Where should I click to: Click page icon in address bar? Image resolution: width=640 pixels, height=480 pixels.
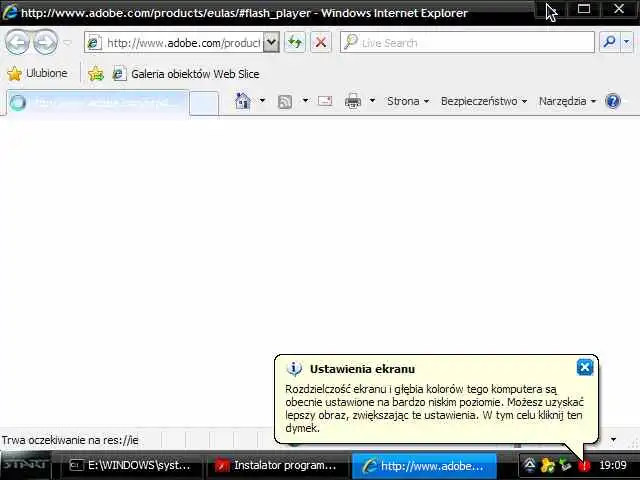coord(94,42)
